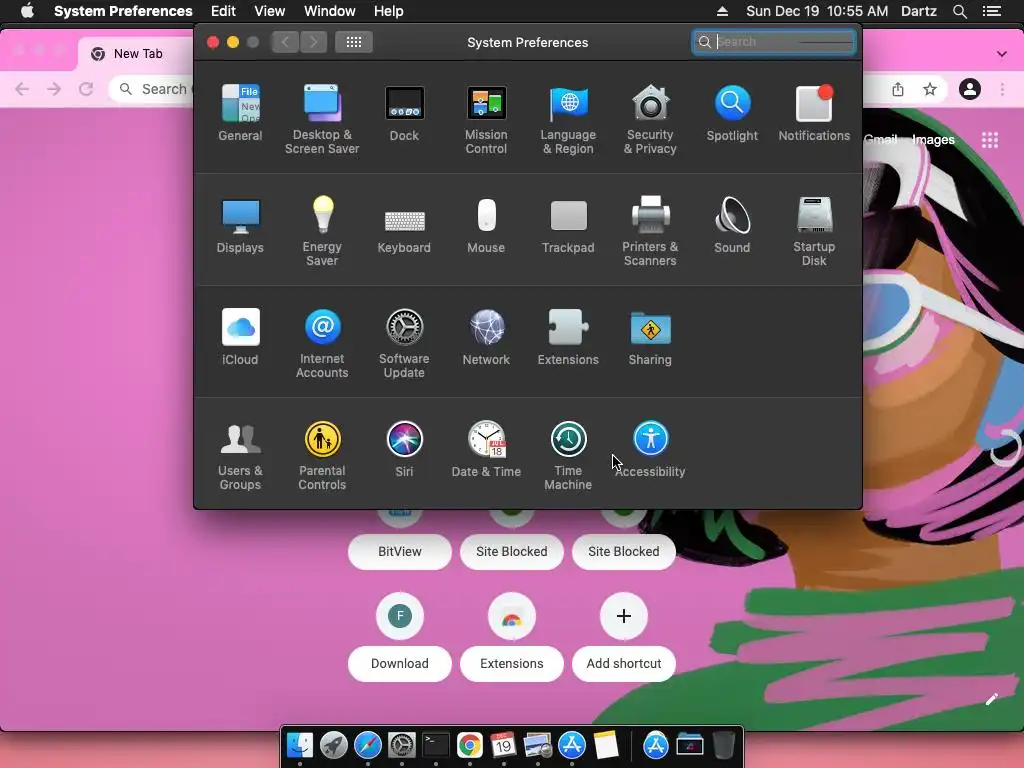Viewport: 1024px width, 768px height.
Task: Open Spotlight search in menu bar
Action: 959,11
